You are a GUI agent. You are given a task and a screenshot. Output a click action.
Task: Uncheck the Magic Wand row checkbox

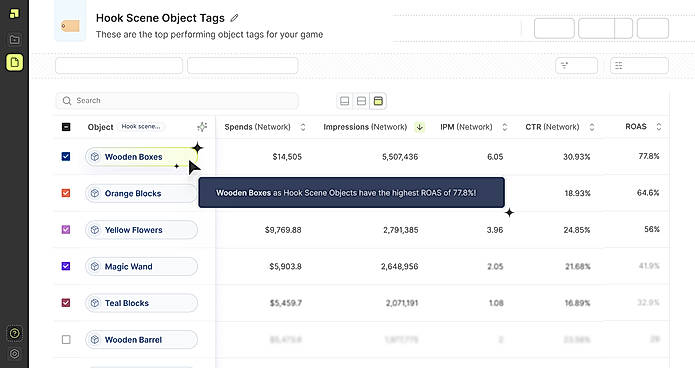point(66,266)
